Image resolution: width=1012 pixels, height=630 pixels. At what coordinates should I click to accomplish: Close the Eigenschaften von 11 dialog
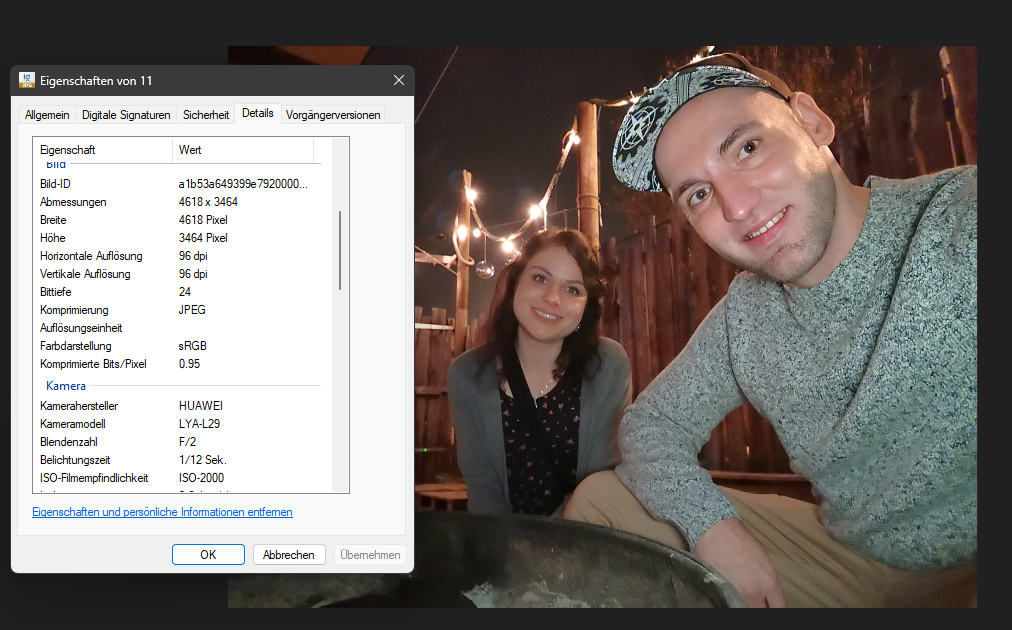[x=399, y=80]
